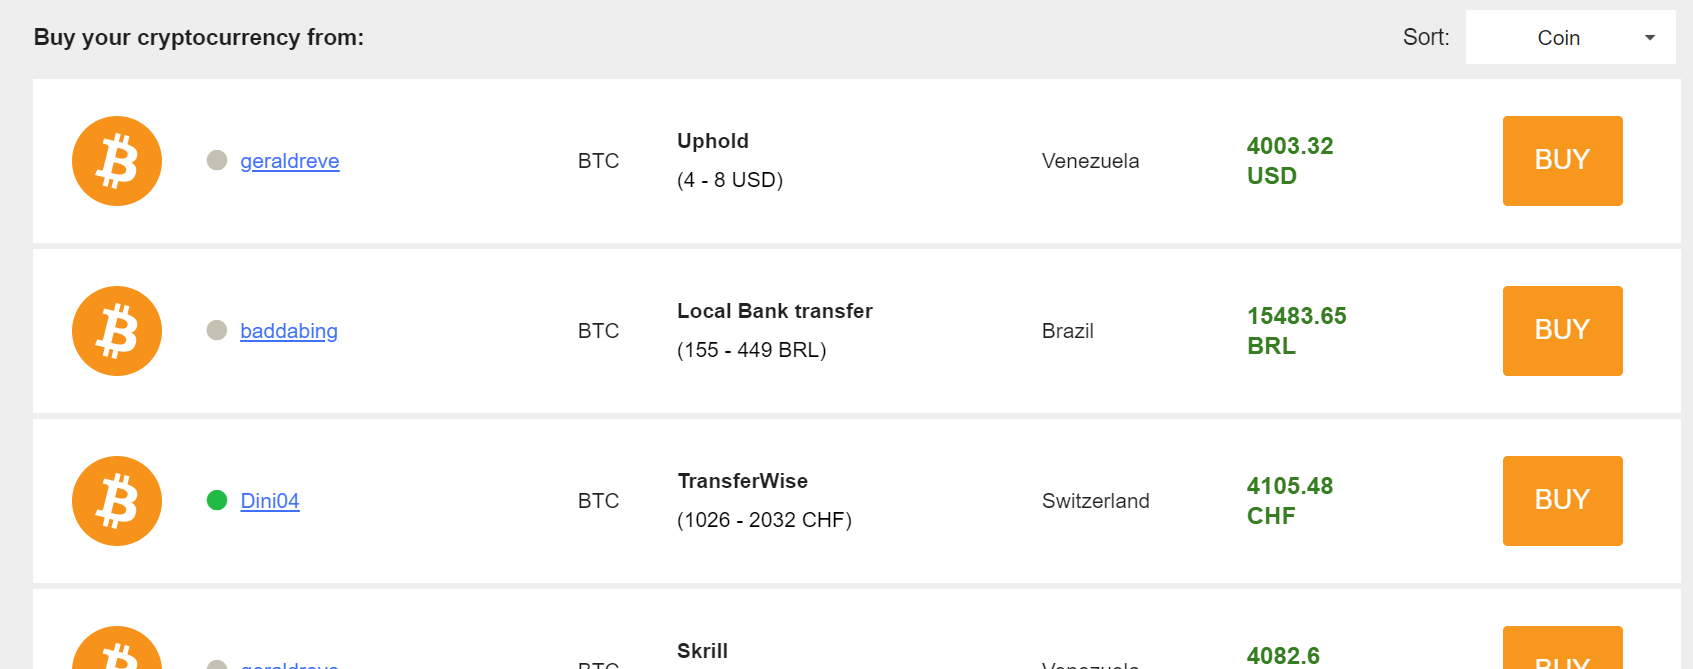Click the Bitcoin logo in geraldreve's Uphold listing
The image size is (1693, 669).
(x=117, y=161)
